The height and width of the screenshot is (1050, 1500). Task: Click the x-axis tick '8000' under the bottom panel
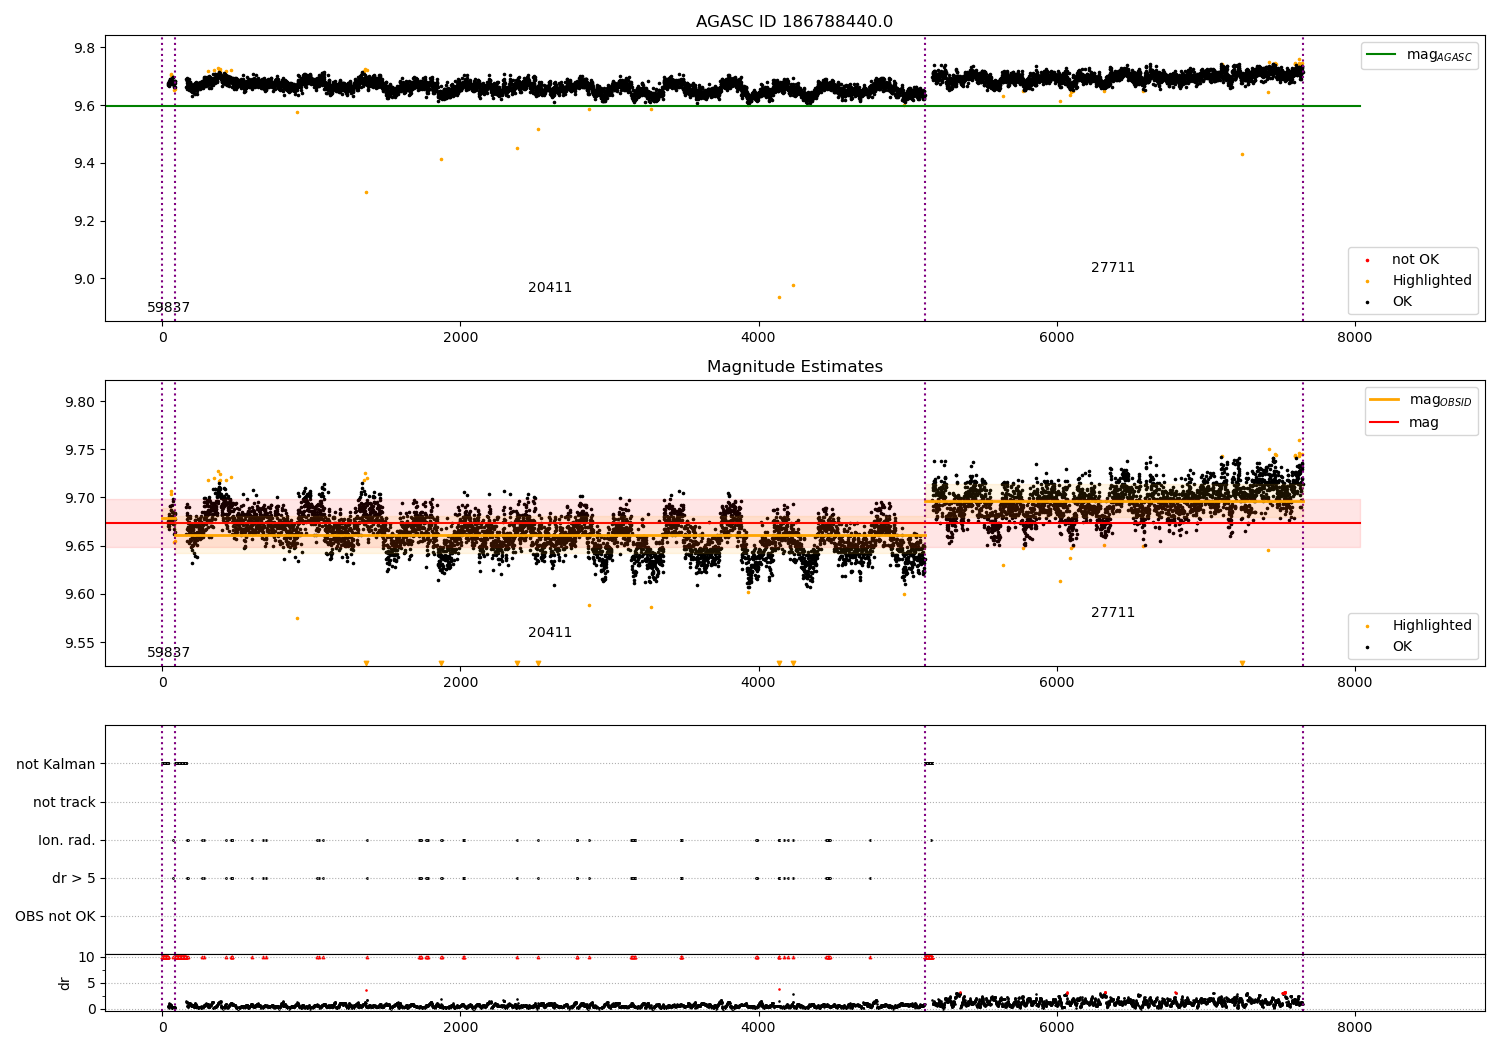click(1354, 1027)
